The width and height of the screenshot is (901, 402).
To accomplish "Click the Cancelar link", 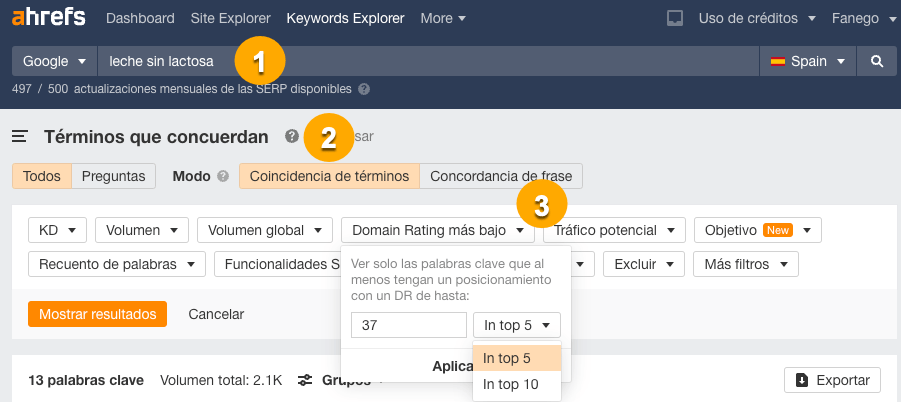I will 216,314.
